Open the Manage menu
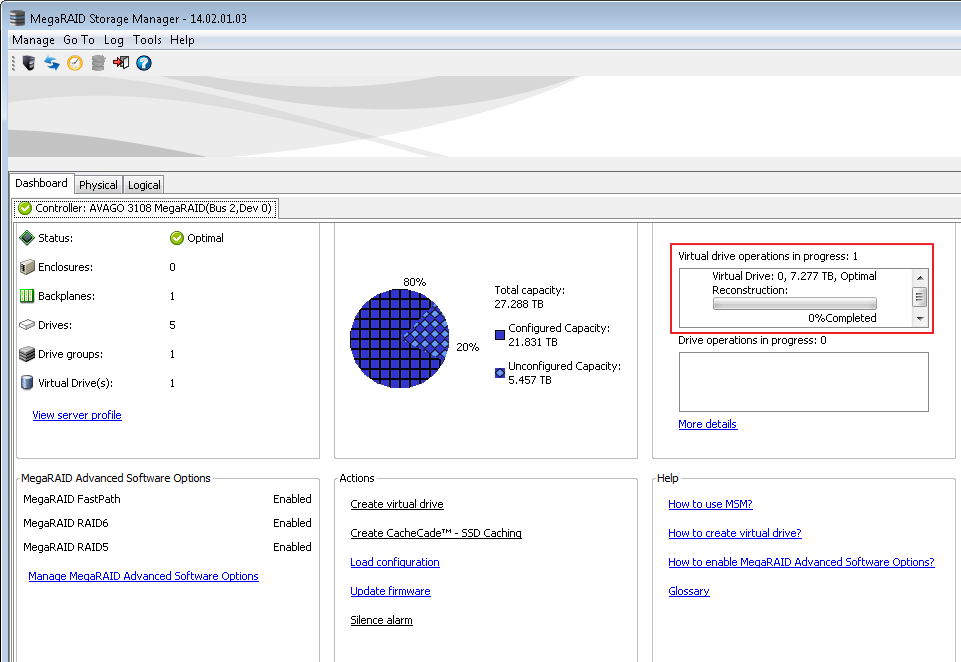 pyautogui.click(x=33, y=40)
